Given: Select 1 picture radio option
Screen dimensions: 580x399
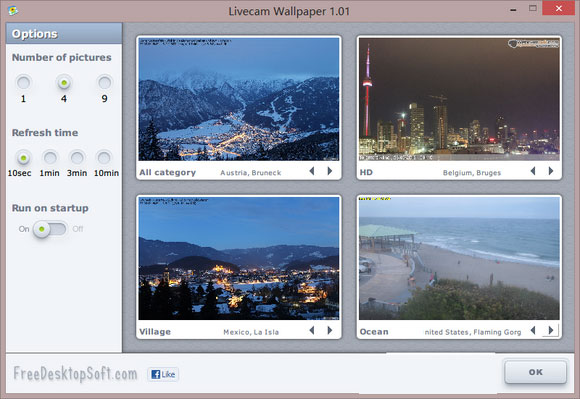Looking at the screenshot, I should [x=23, y=82].
